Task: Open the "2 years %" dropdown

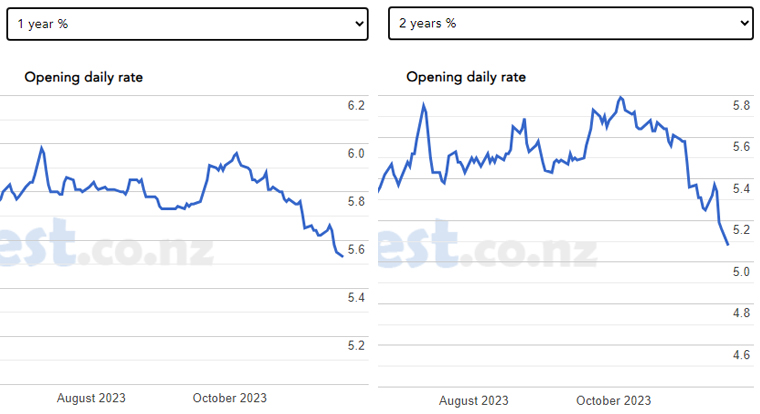Action: (x=569, y=24)
